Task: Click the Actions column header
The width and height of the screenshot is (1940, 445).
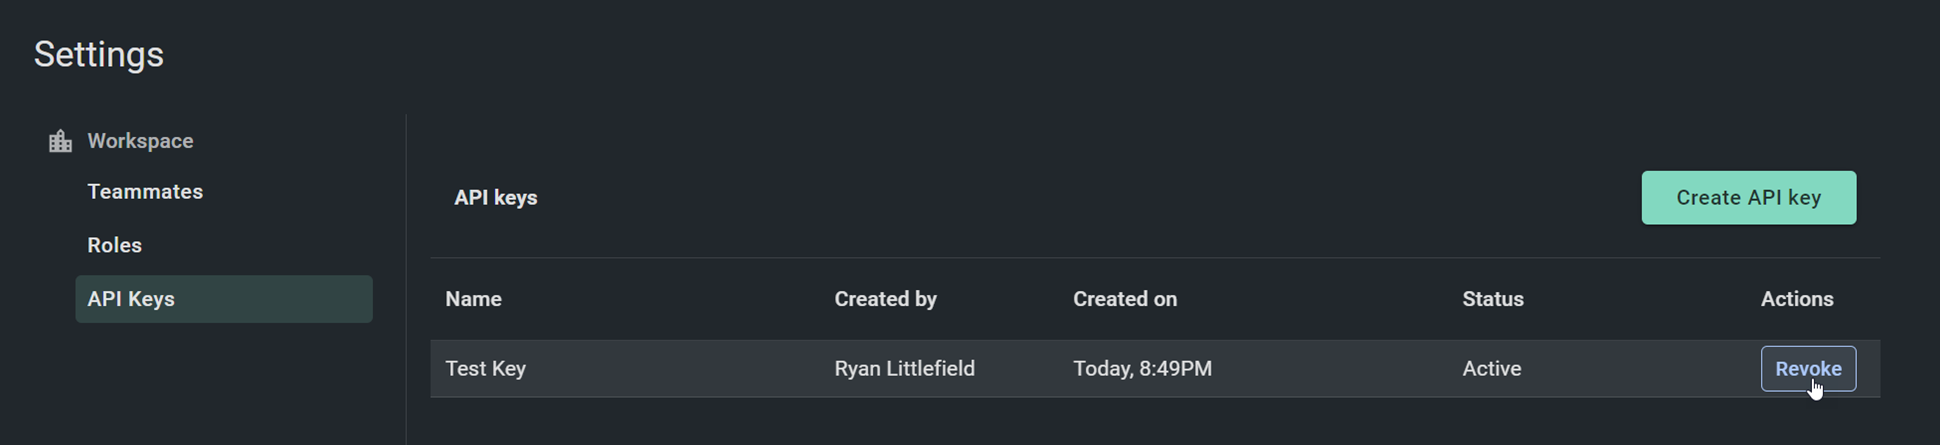Action: tap(1797, 299)
